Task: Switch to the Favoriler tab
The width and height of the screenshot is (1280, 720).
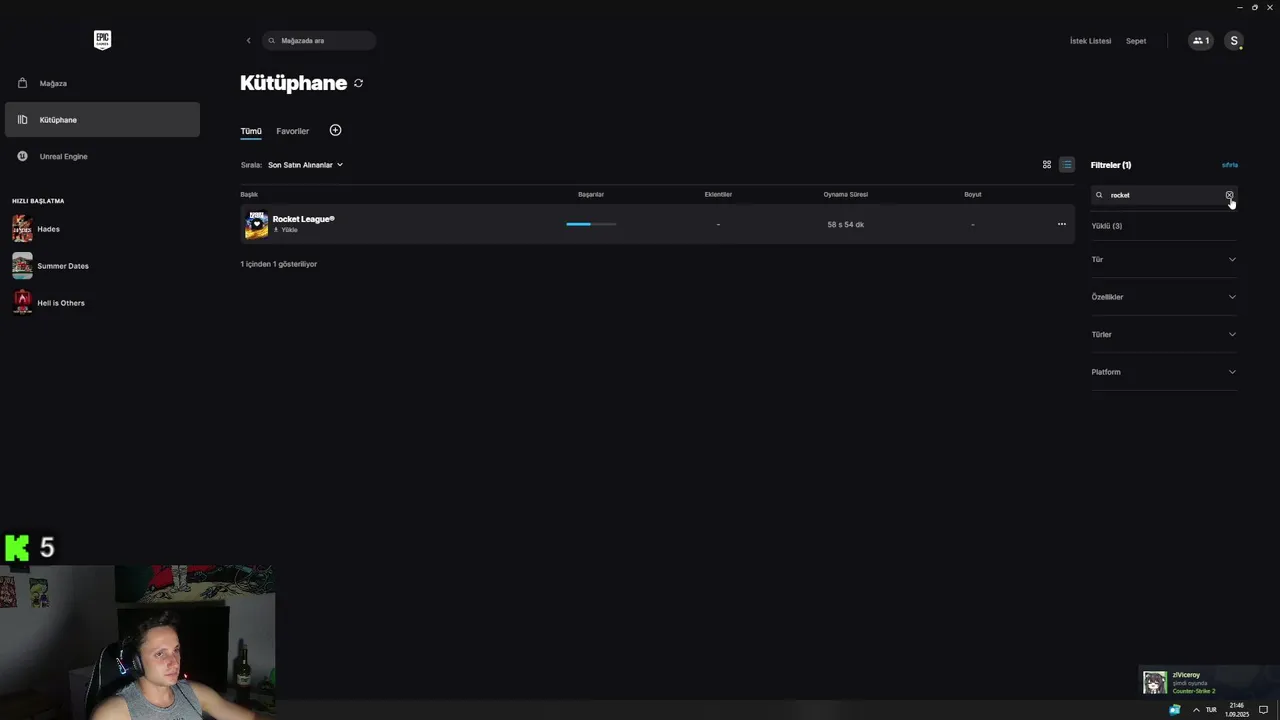Action: [293, 131]
